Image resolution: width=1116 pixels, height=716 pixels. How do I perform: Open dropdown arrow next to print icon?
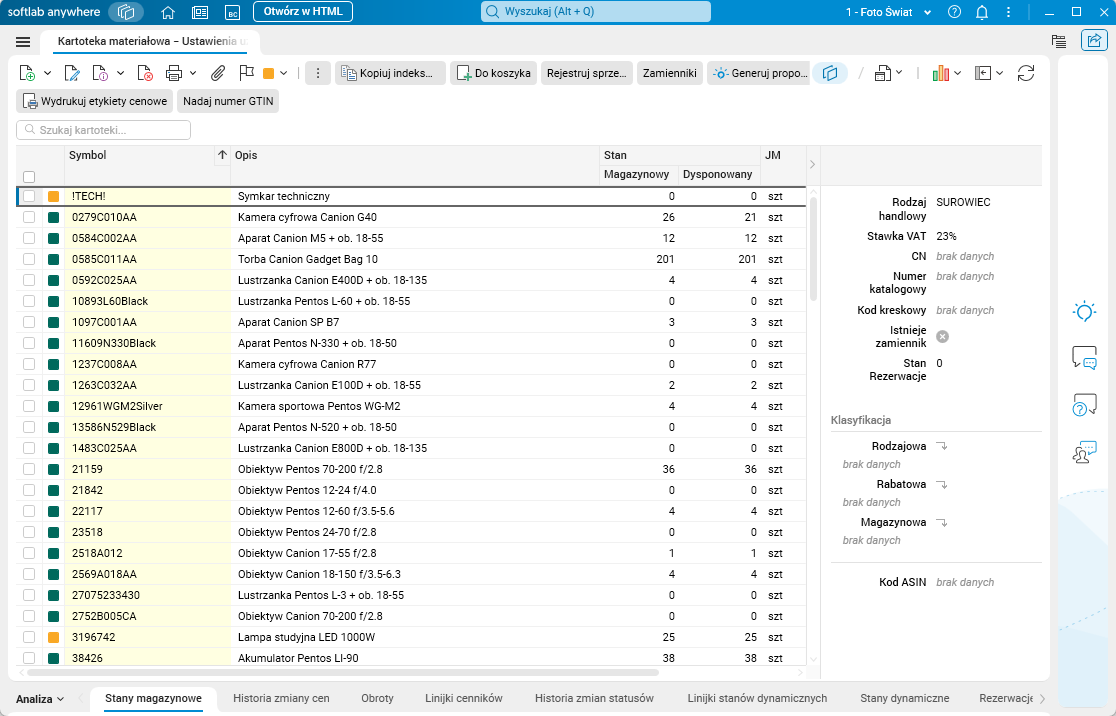pos(193,73)
